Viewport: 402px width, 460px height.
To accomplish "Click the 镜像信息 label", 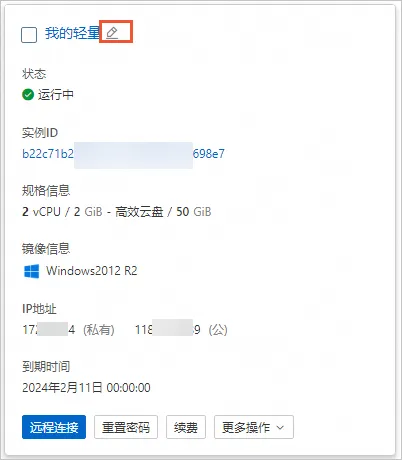I will [46, 249].
